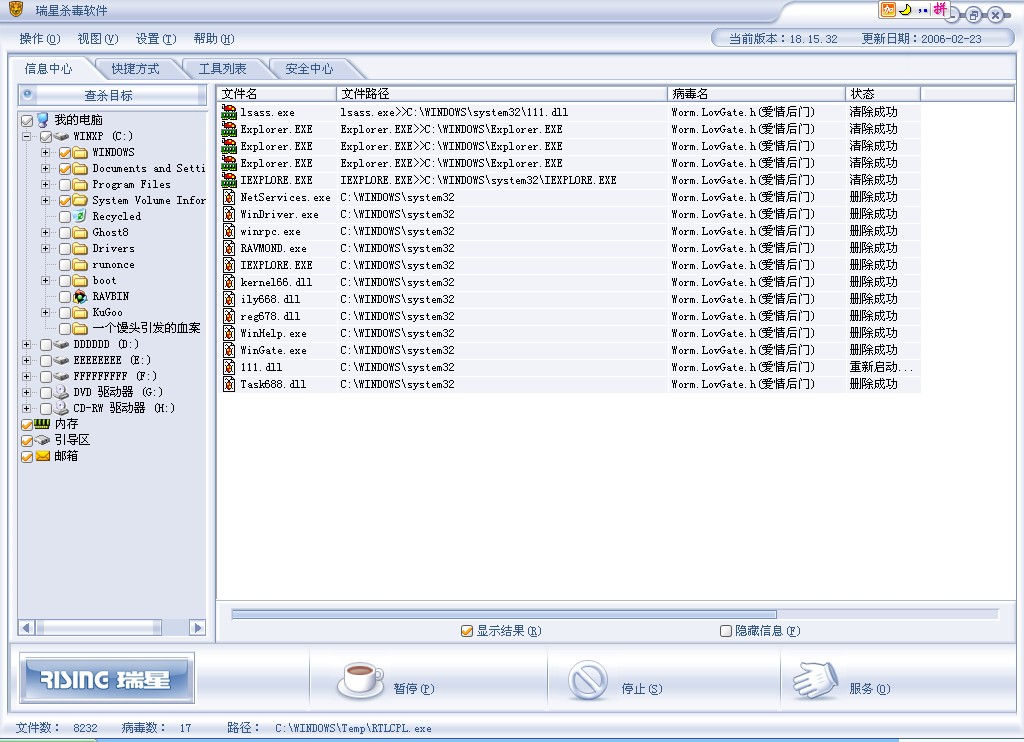Stop the scan with 停止 button
The width and height of the screenshot is (1024, 742).
615,681
